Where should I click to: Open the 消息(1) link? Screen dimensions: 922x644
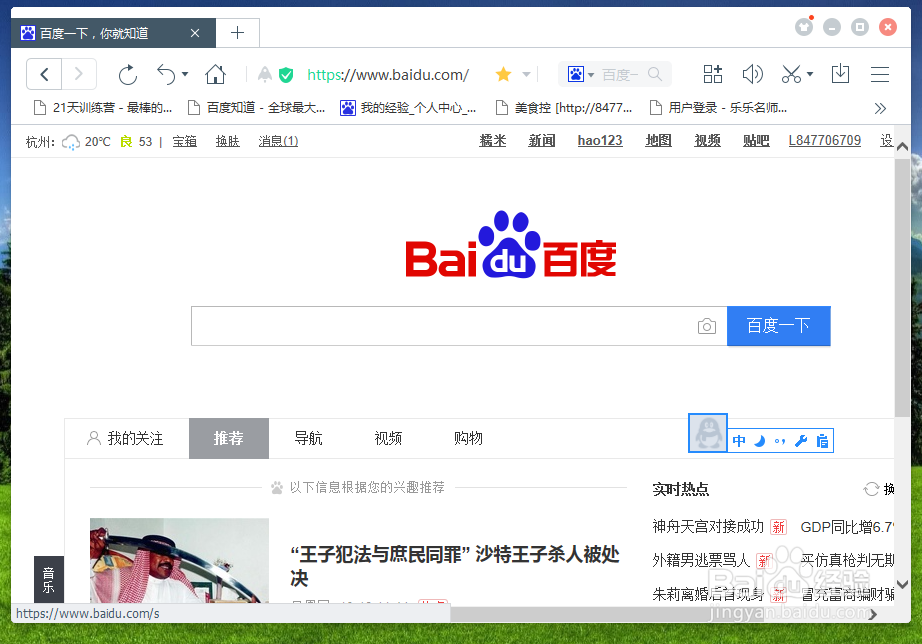tap(278, 141)
